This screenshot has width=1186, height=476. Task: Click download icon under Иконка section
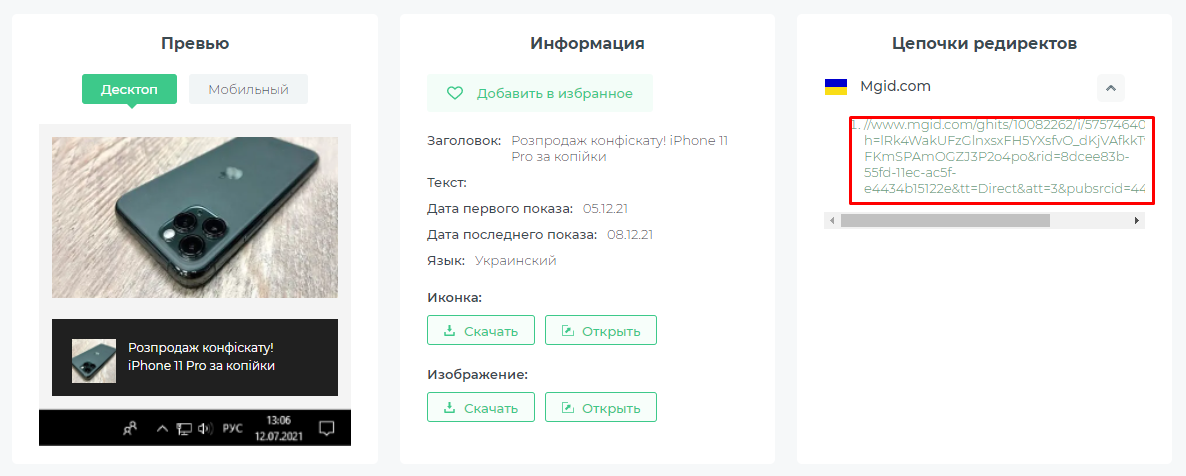coord(449,331)
